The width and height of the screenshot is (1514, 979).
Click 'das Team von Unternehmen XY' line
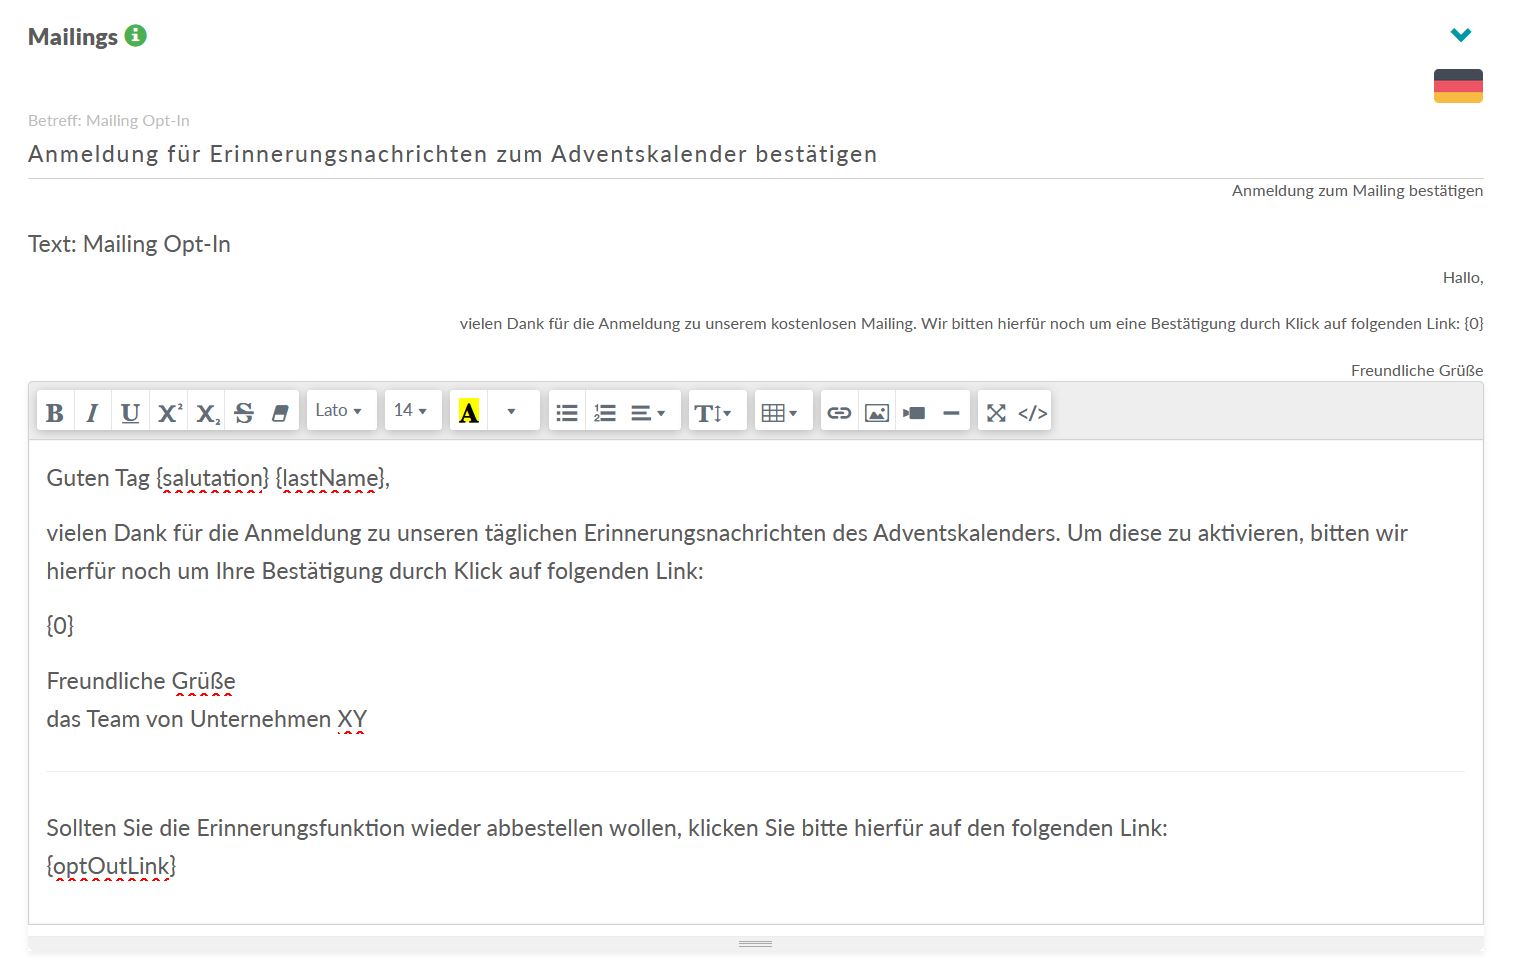point(207,719)
